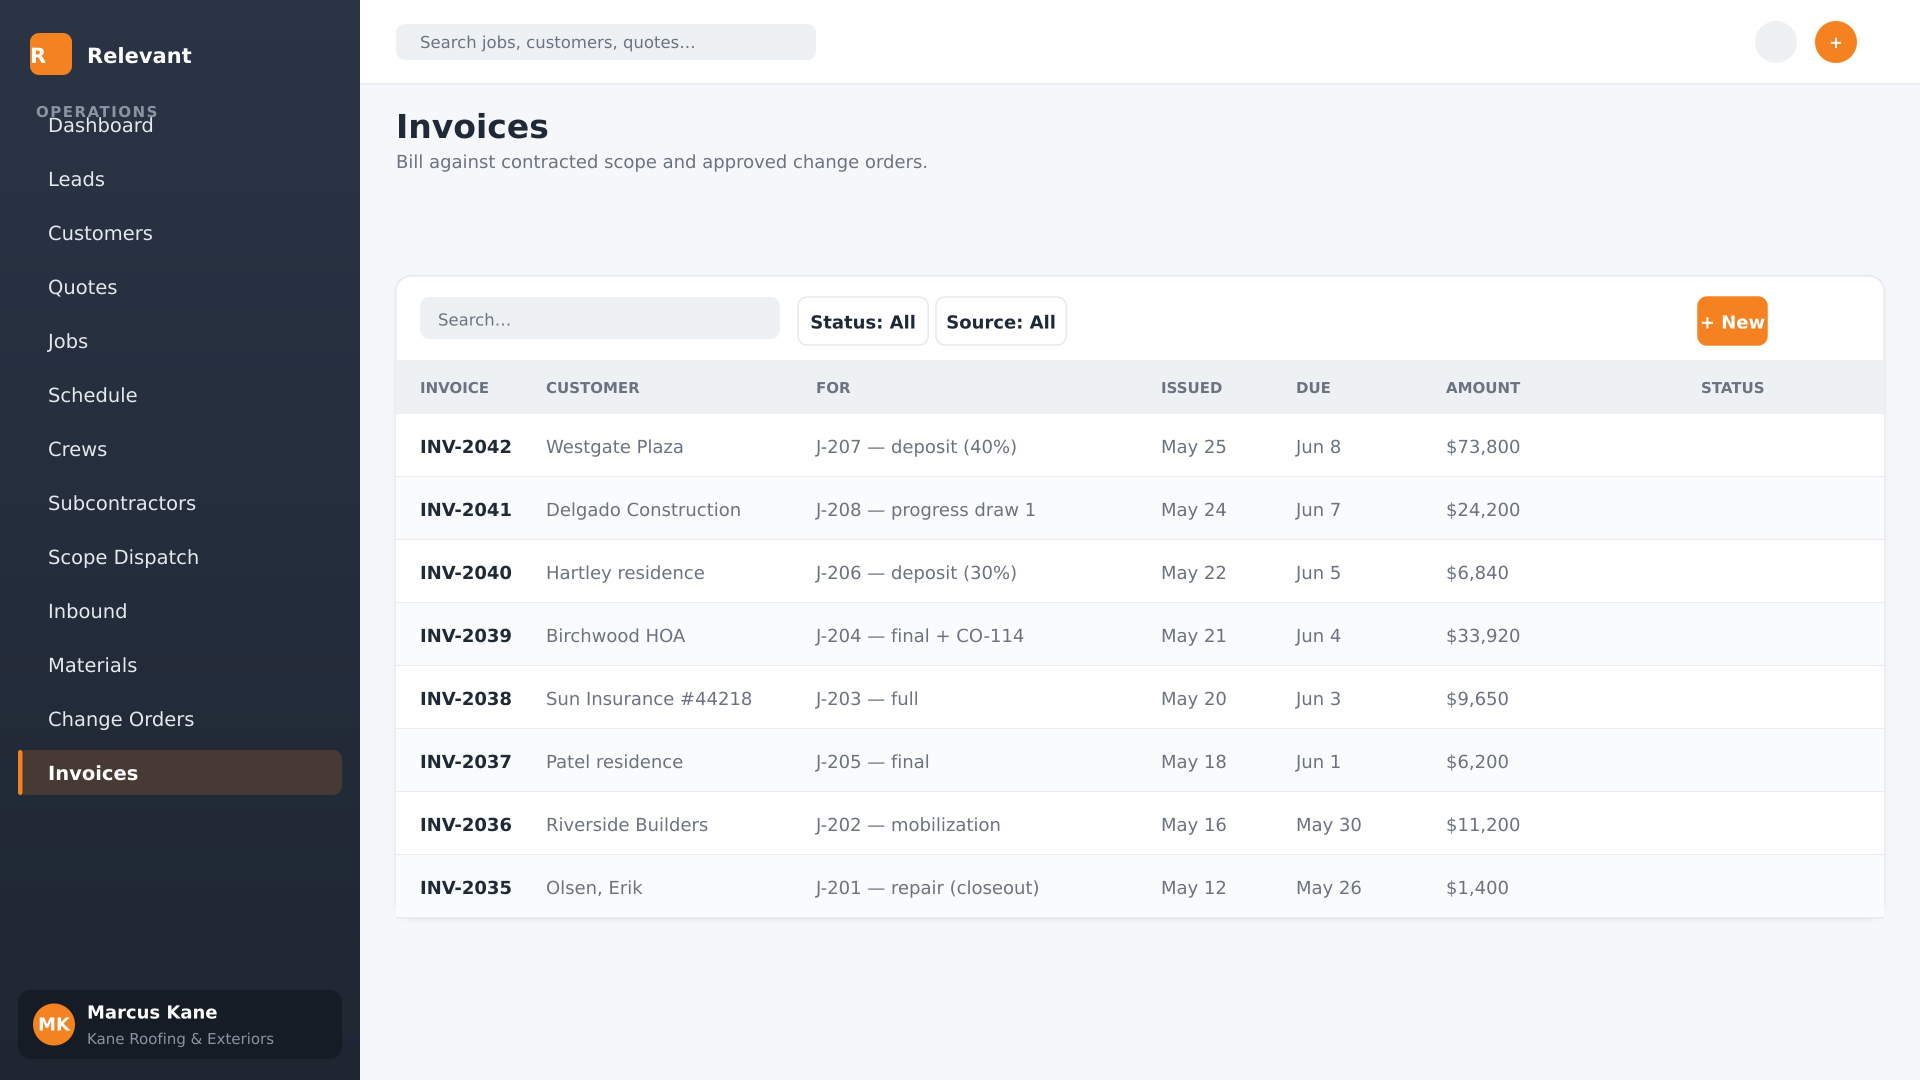Click the orange plus button in top bar
This screenshot has height=1080, width=1920.
1836,42
